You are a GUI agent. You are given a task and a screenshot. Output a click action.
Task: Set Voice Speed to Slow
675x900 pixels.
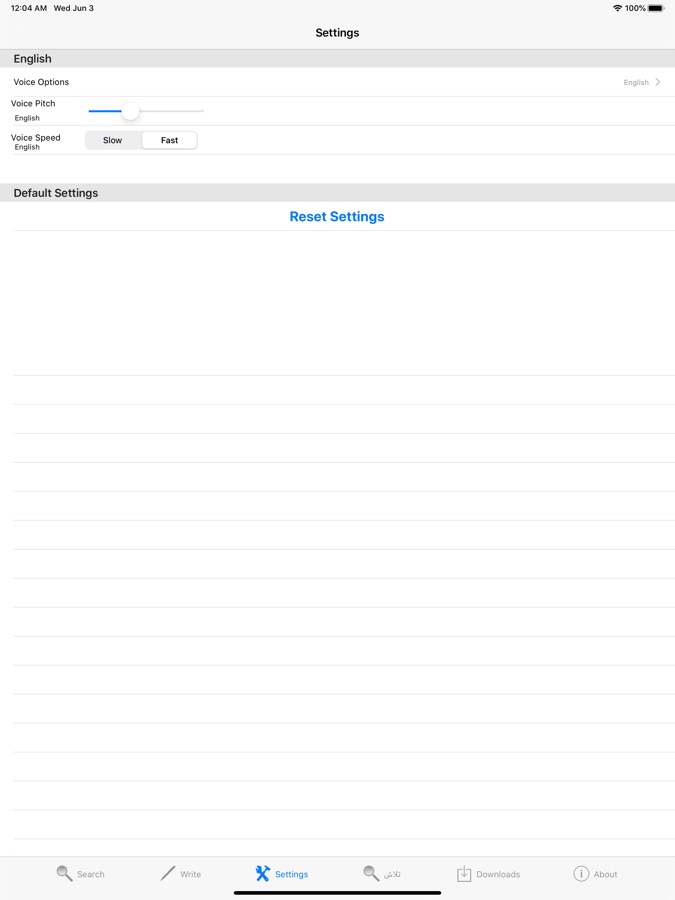point(113,140)
